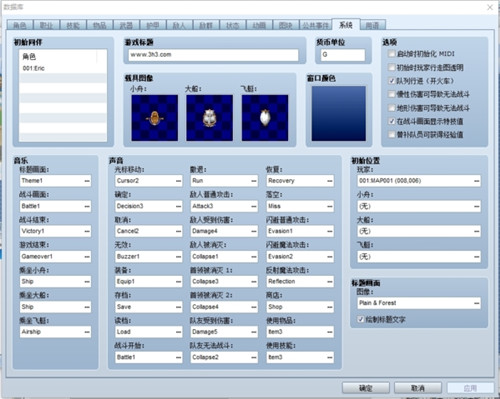Open ellipsis for 无效 sound Buzzer1
Viewport: 500px width, 399px height.
click(179, 256)
